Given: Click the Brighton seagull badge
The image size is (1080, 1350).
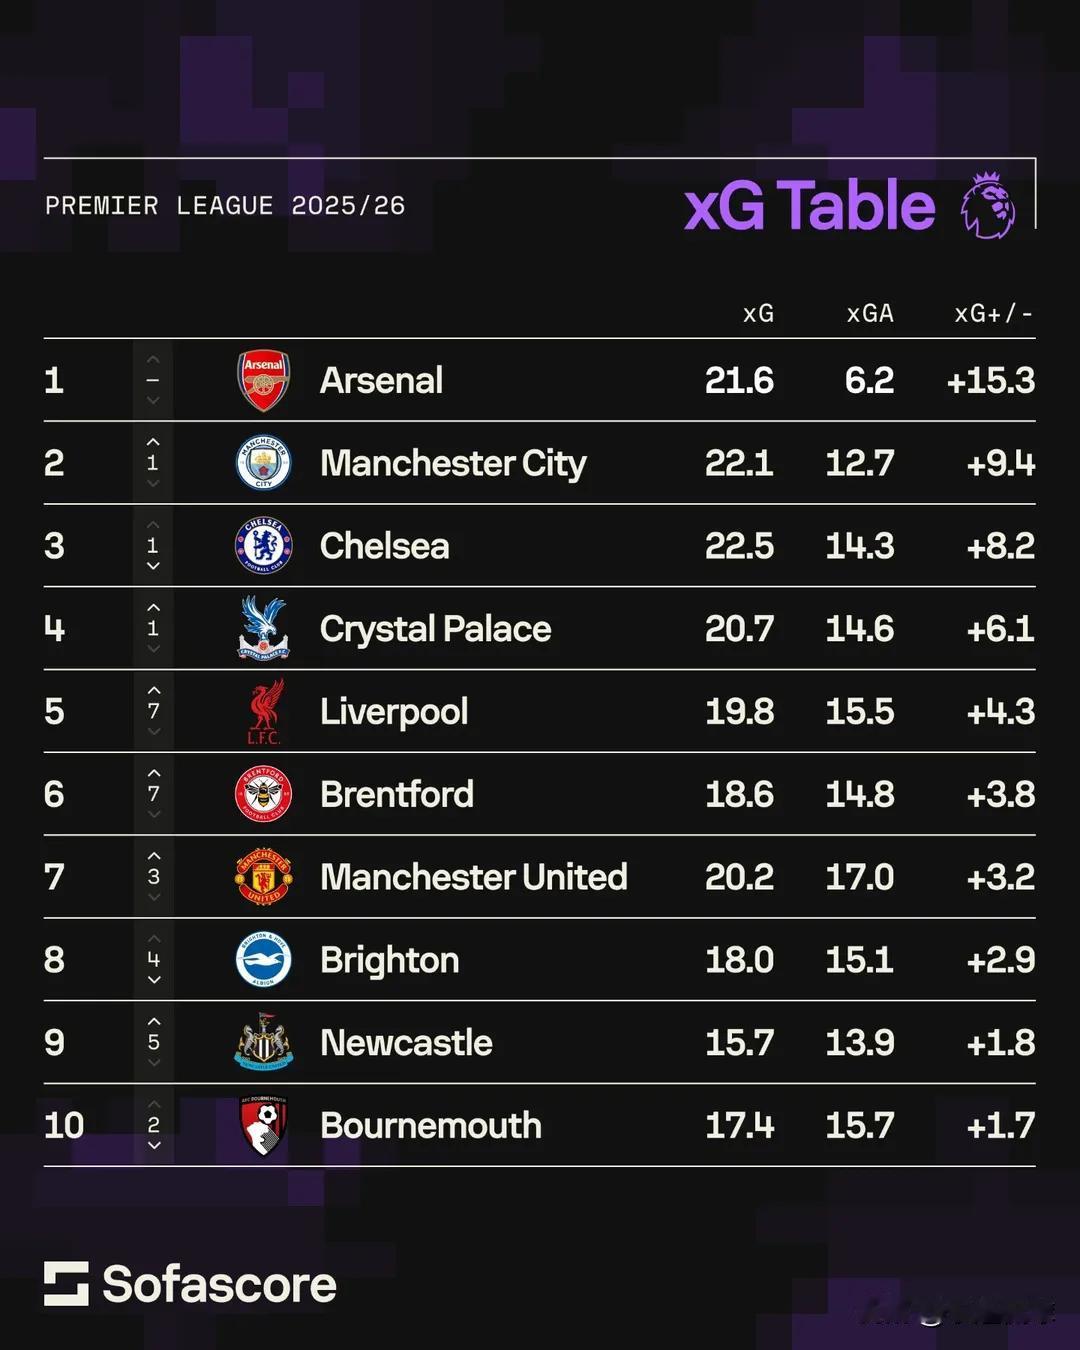Looking at the screenshot, I should pos(263,960).
